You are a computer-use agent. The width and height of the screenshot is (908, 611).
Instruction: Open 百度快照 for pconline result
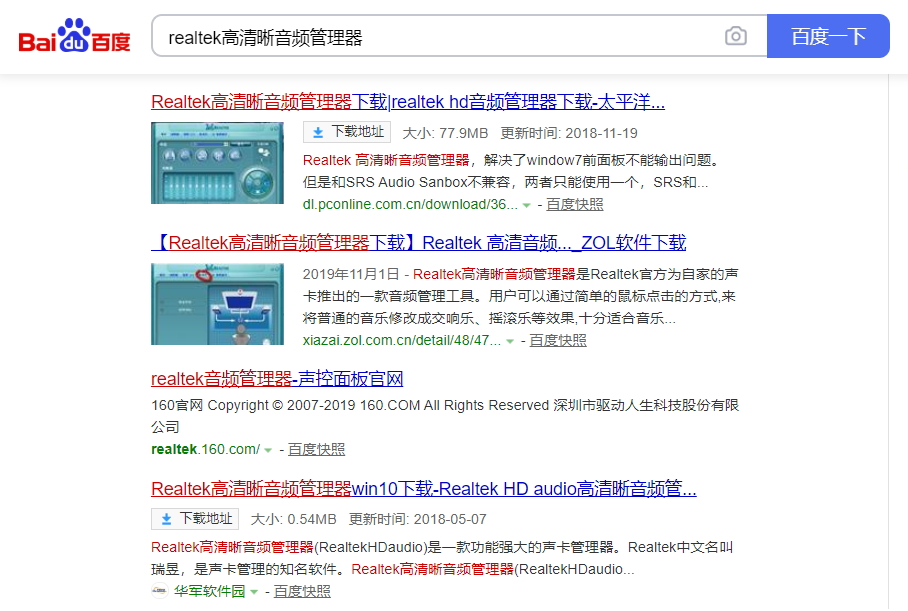574,204
